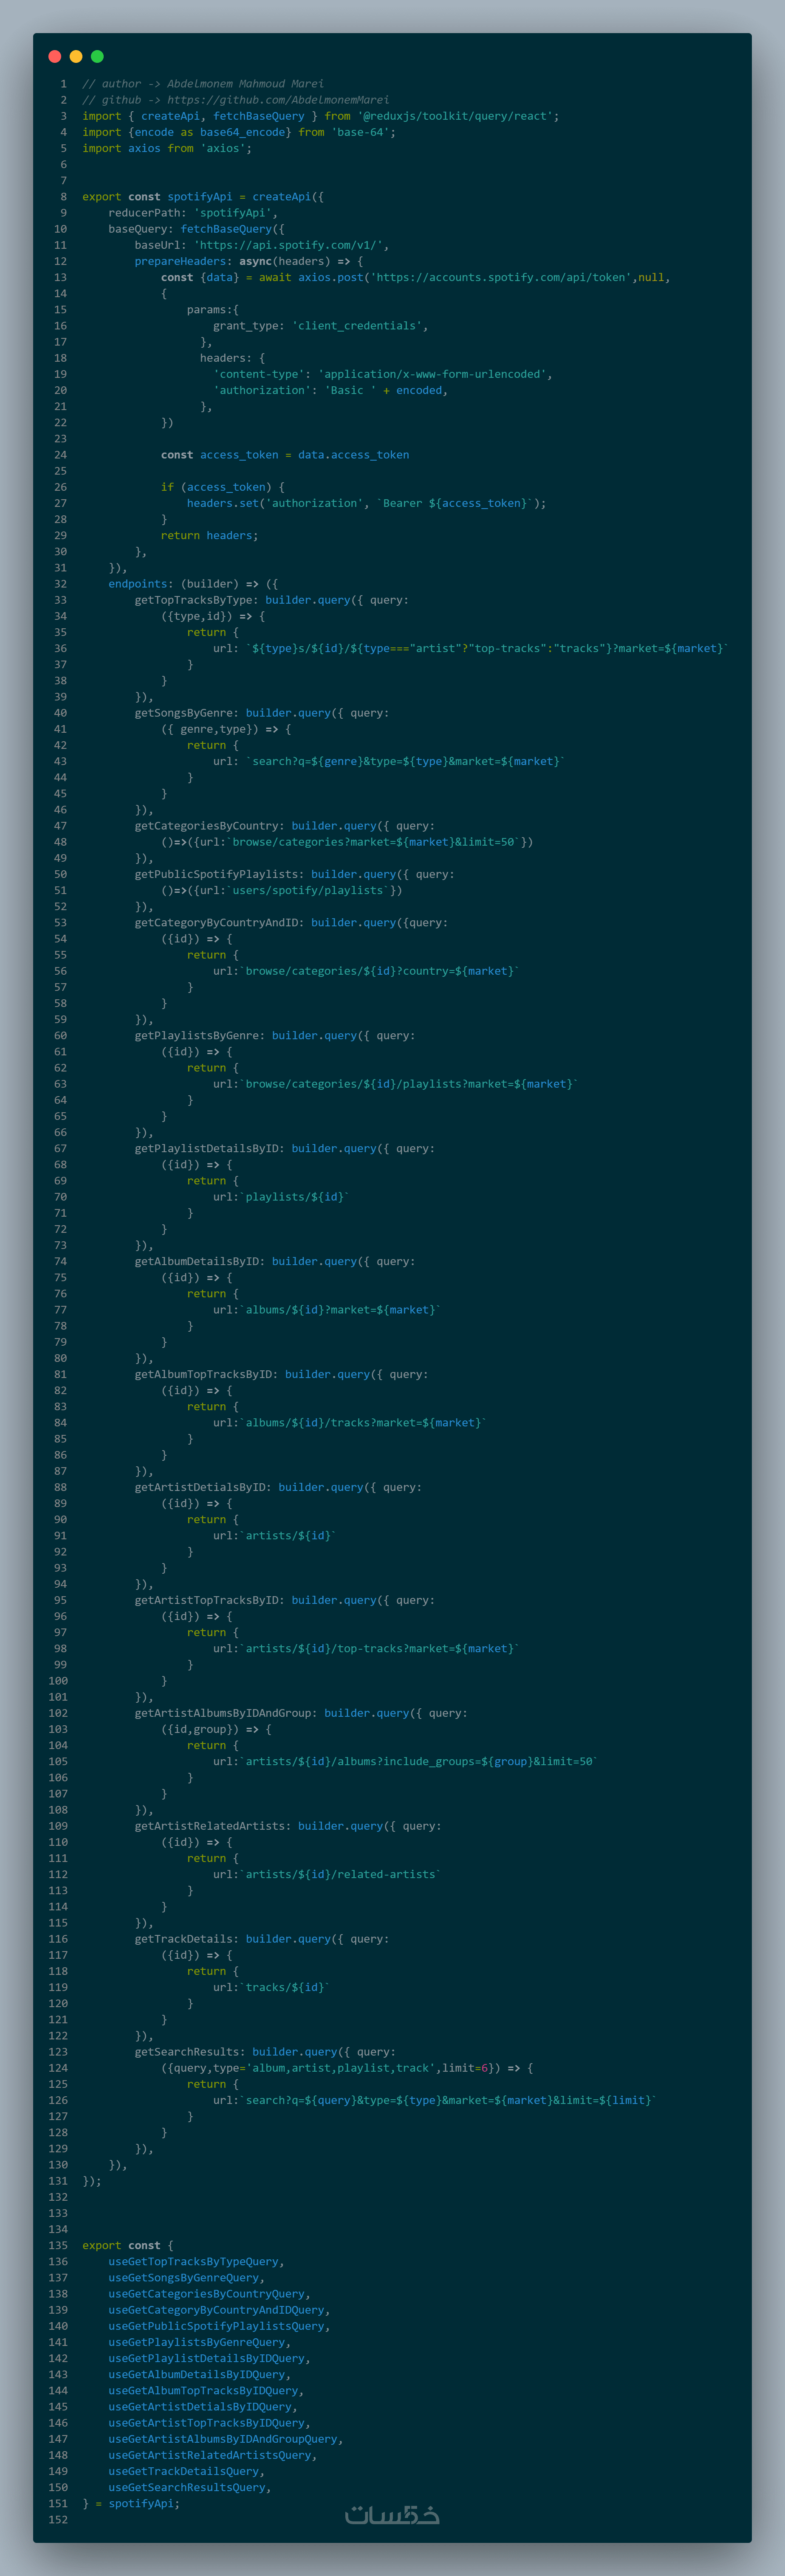Click the yellow minimize dot in the header

click(x=76, y=57)
